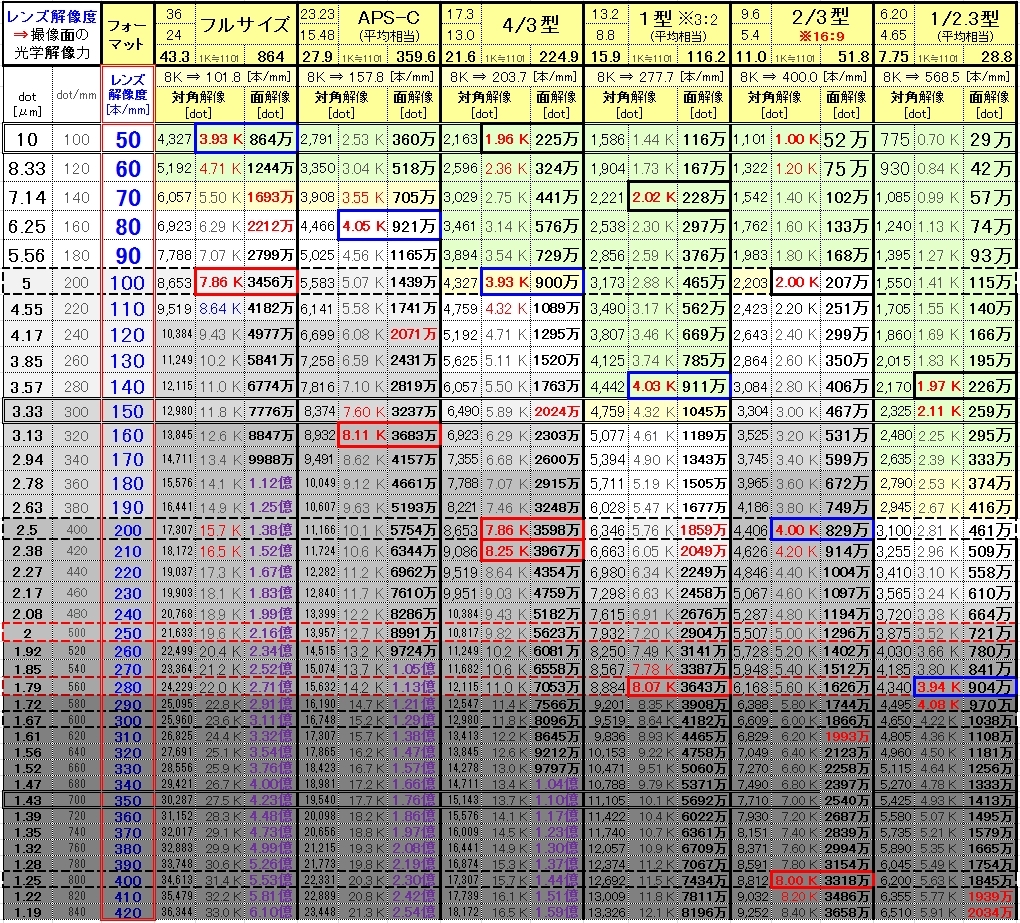This screenshot has height=923, width=1020.
Task: Select the 904万 cell
Action: click(x=989, y=687)
